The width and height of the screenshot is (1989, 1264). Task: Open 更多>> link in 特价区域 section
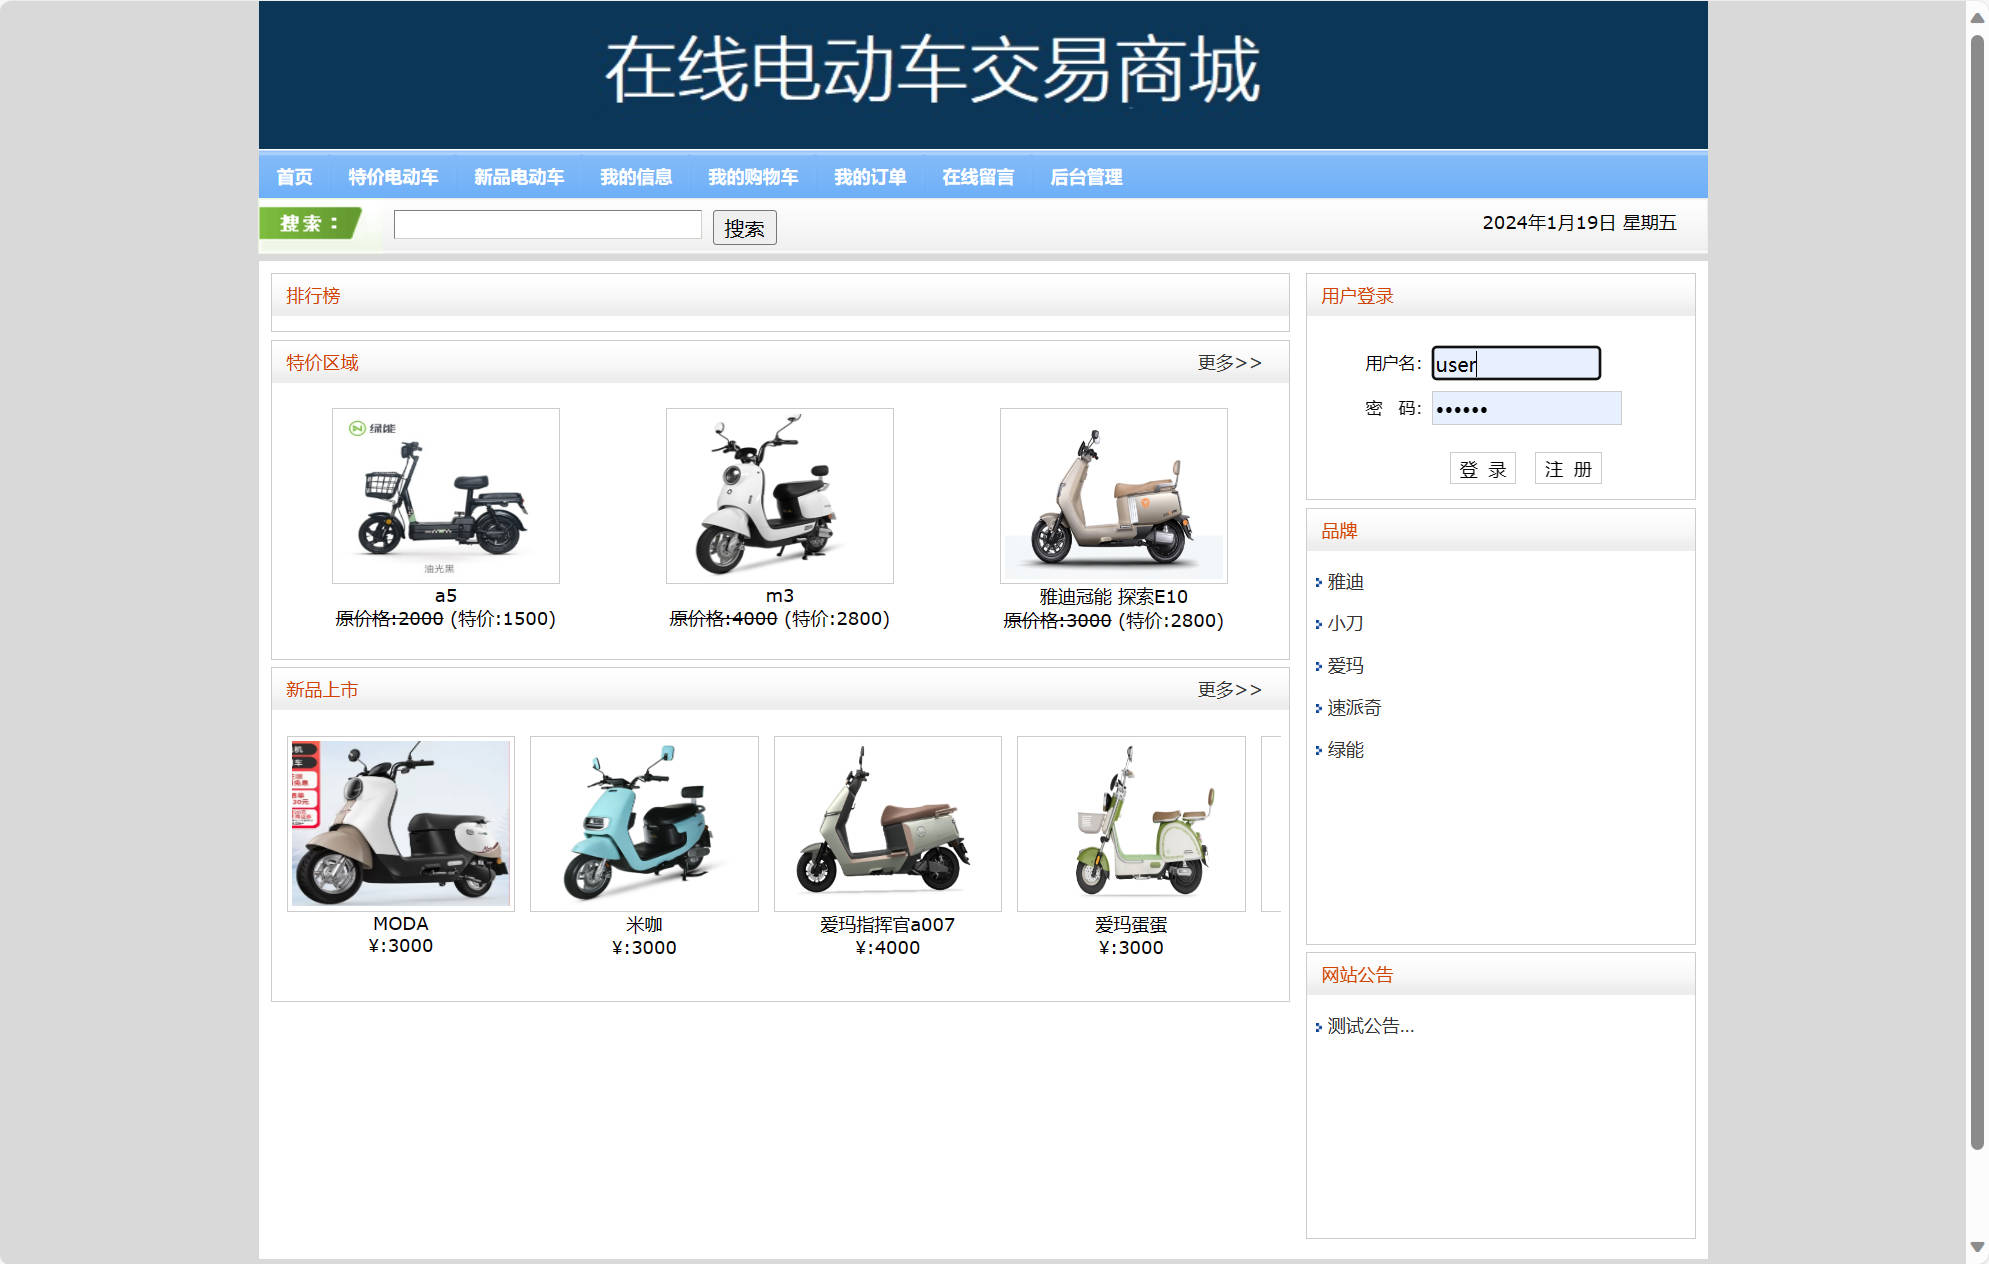click(x=1226, y=362)
